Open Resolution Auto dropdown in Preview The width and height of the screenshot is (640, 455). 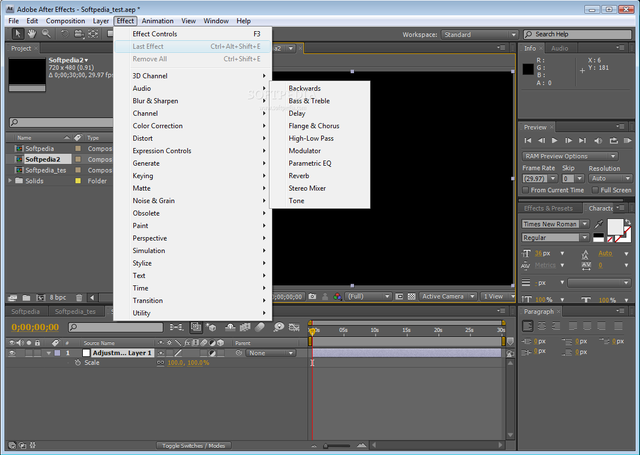(x=610, y=179)
